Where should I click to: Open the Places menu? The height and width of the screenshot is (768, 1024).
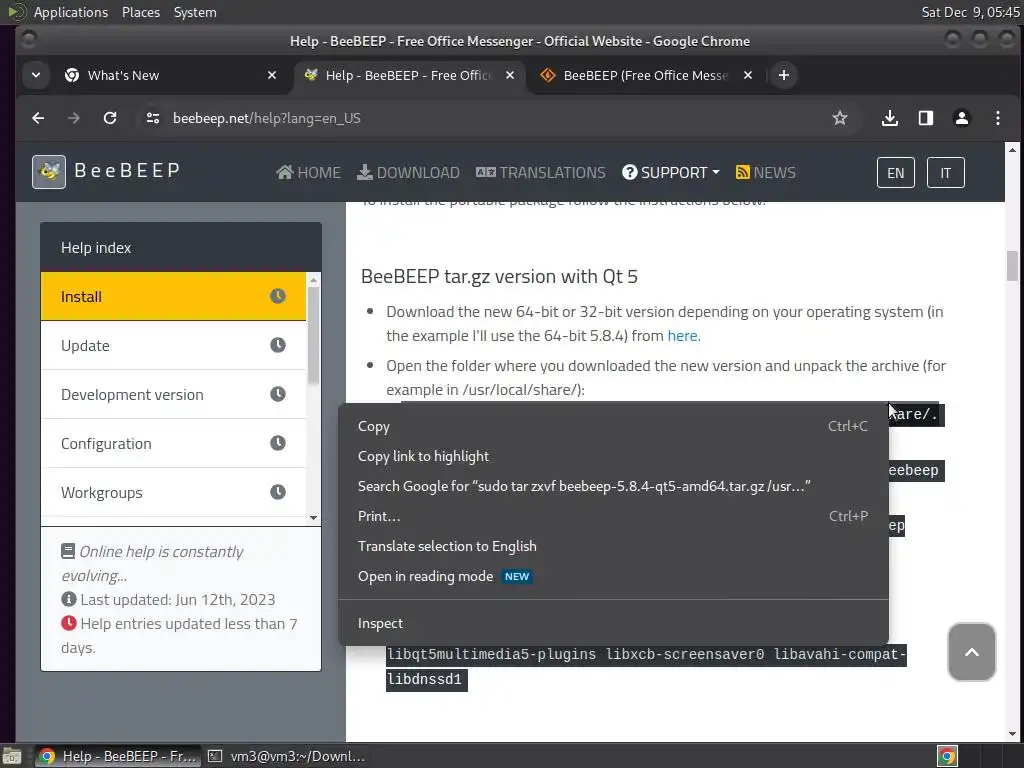pyautogui.click(x=140, y=12)
